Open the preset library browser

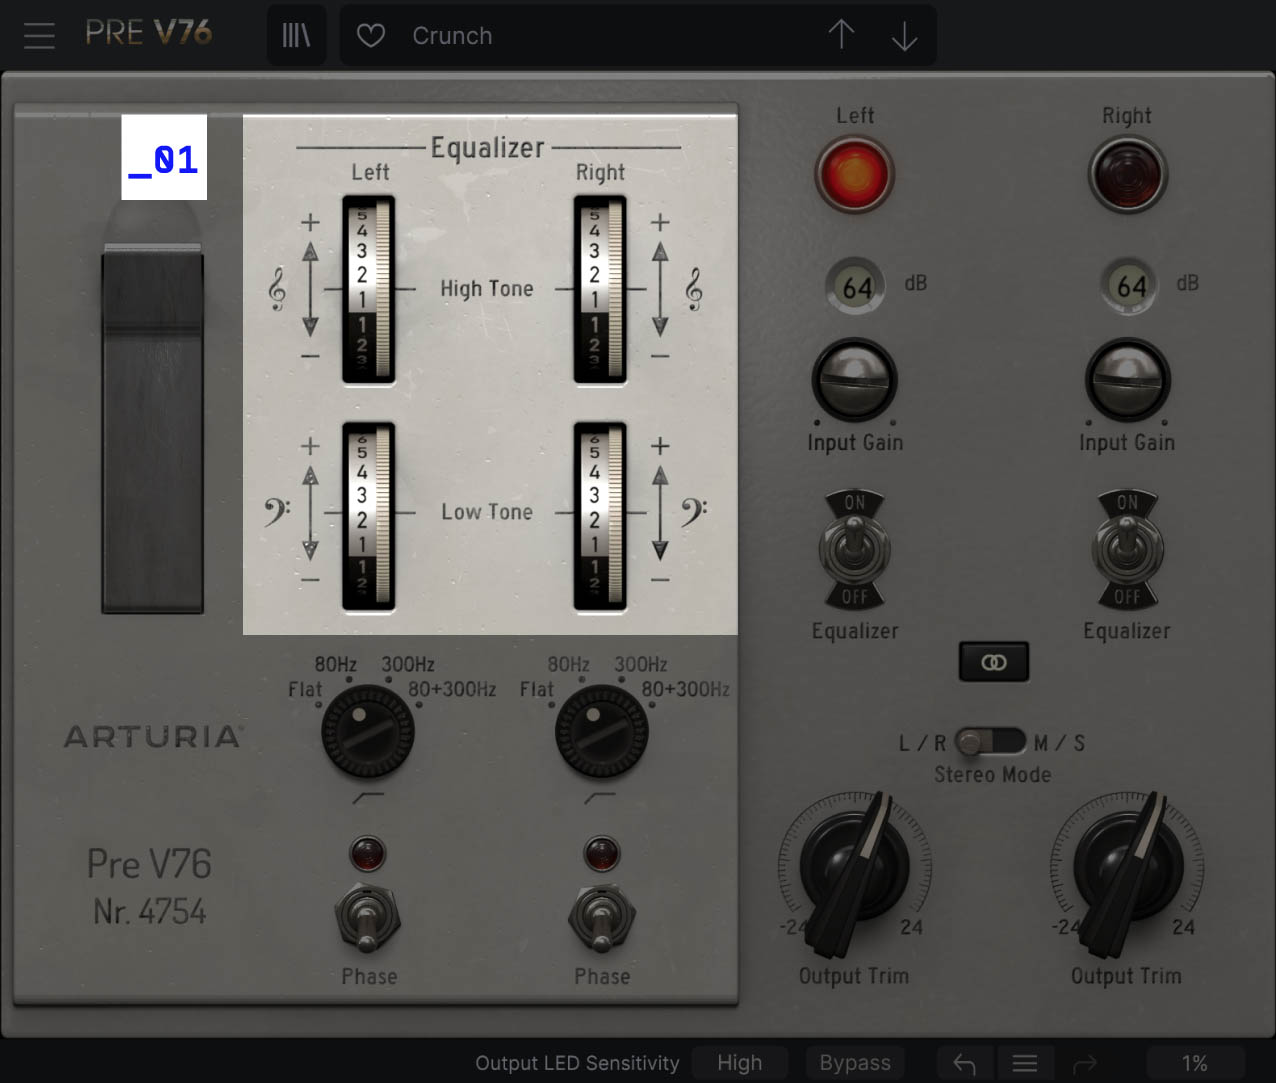pyautogui.click(x=296, y=36)
